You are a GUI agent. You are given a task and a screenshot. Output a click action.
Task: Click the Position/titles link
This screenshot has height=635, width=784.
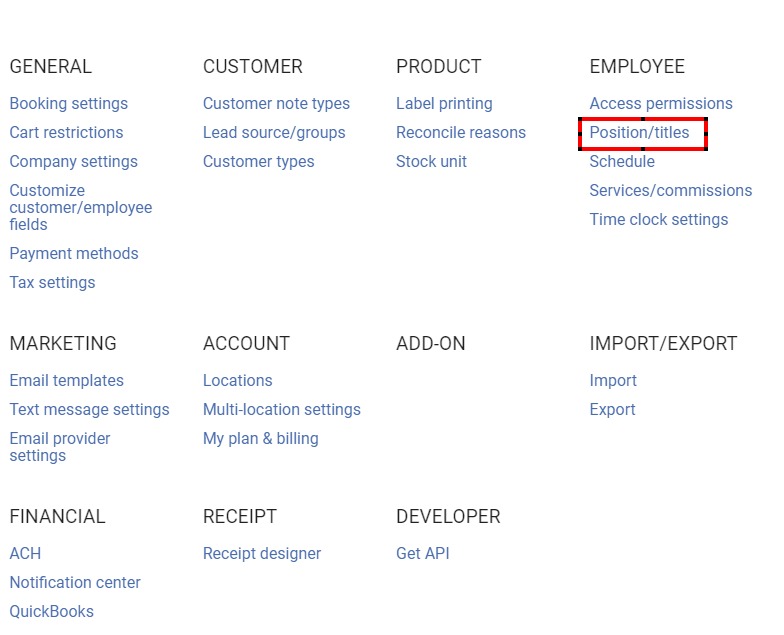[639, 133]
